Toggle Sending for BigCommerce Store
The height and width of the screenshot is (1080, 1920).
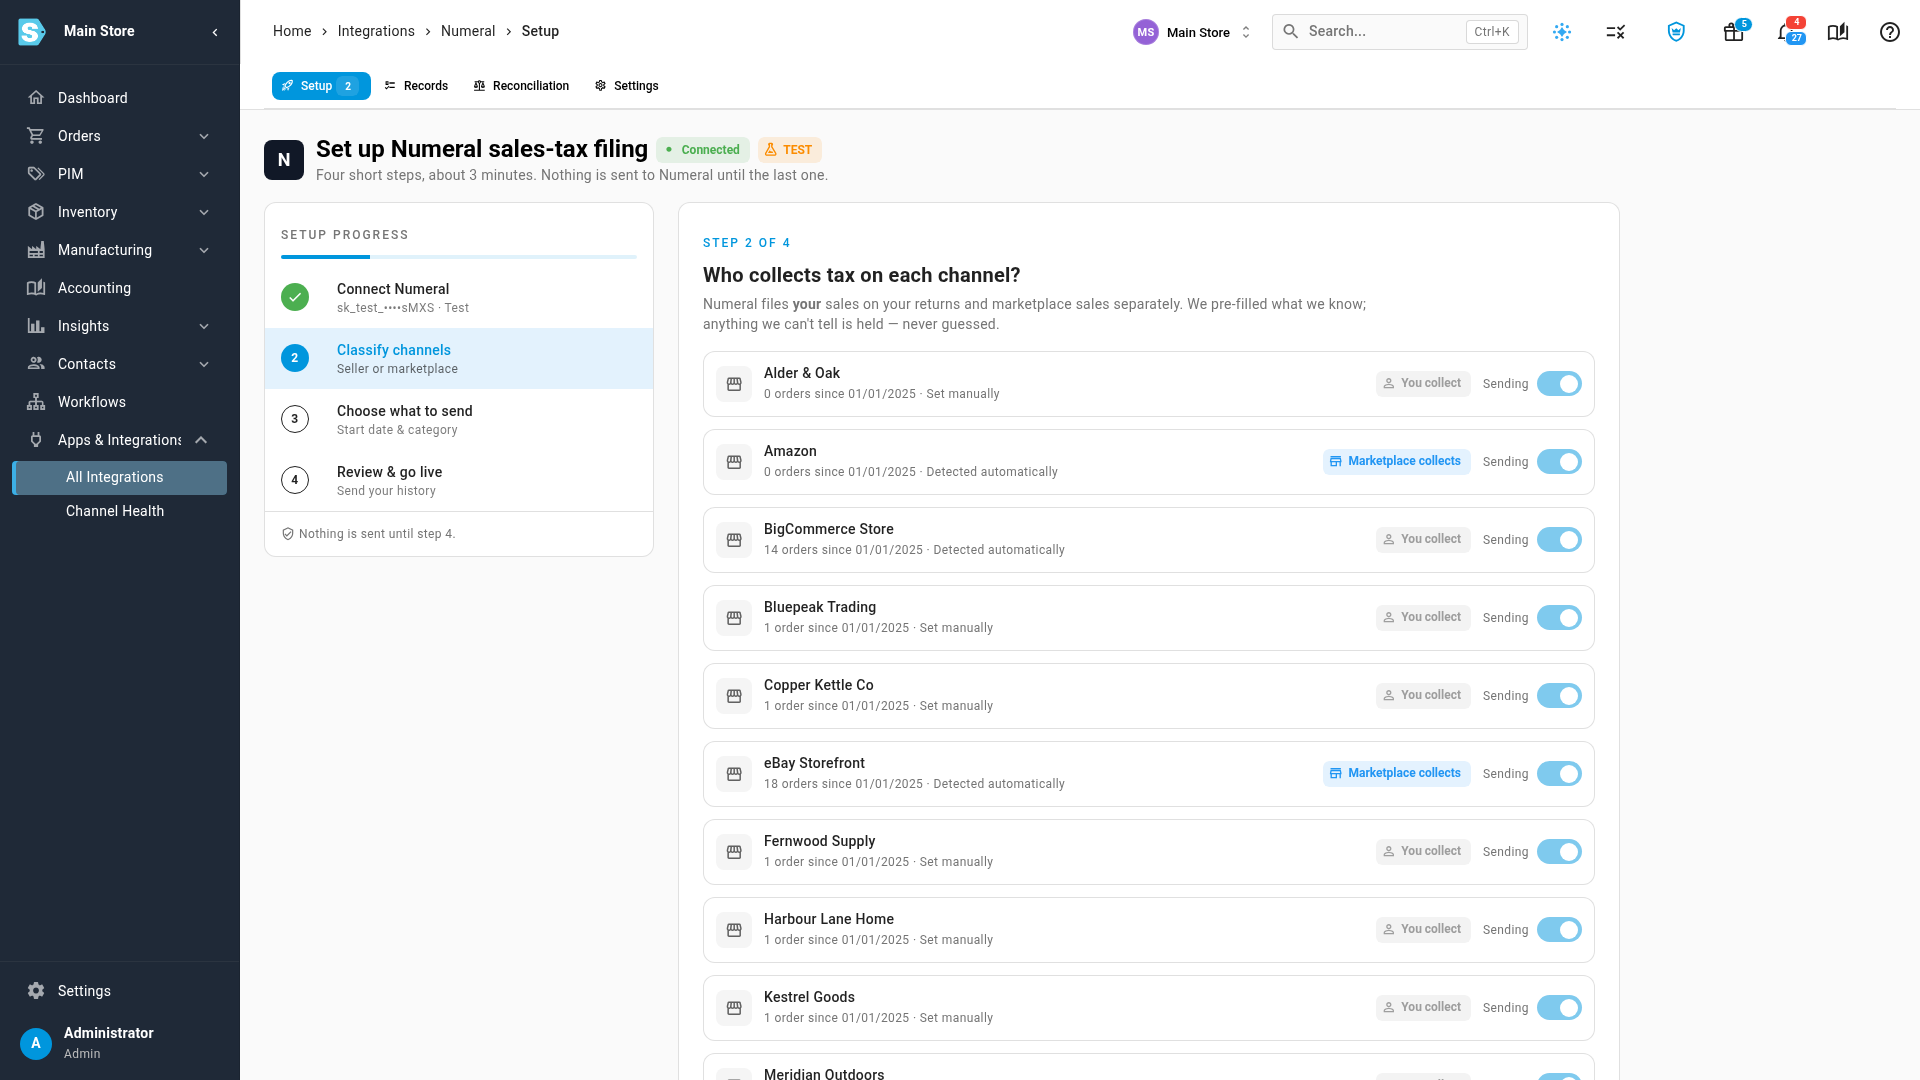(x=1559, y=540)
